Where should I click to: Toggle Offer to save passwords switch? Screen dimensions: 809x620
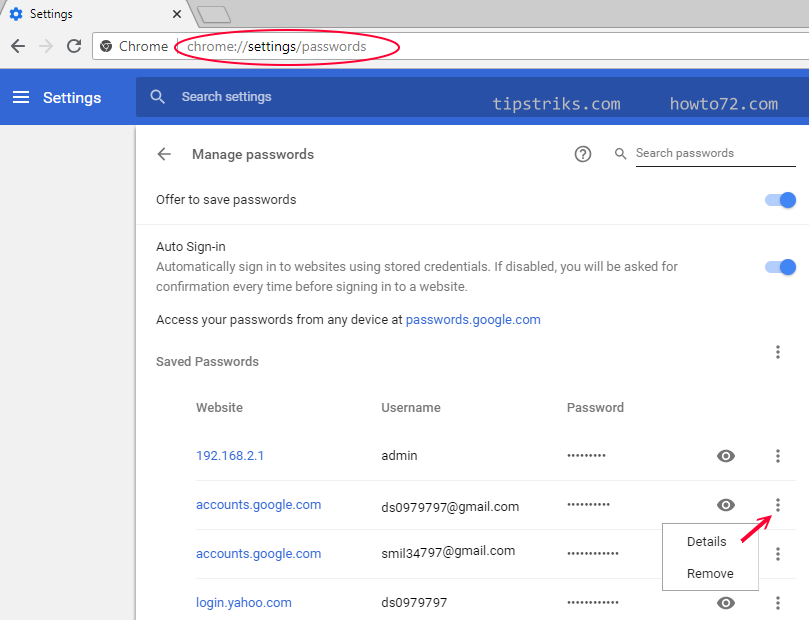(780, 200)
